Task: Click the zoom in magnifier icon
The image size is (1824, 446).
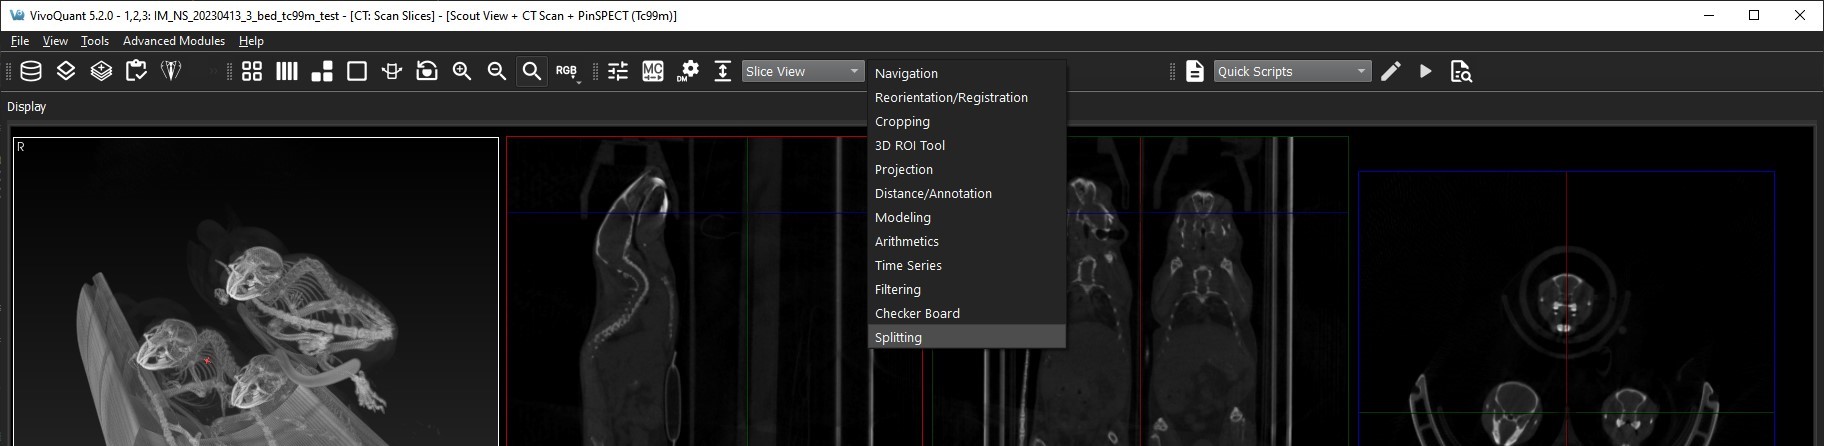Action: pyautogui.click(x=462, y=71)
